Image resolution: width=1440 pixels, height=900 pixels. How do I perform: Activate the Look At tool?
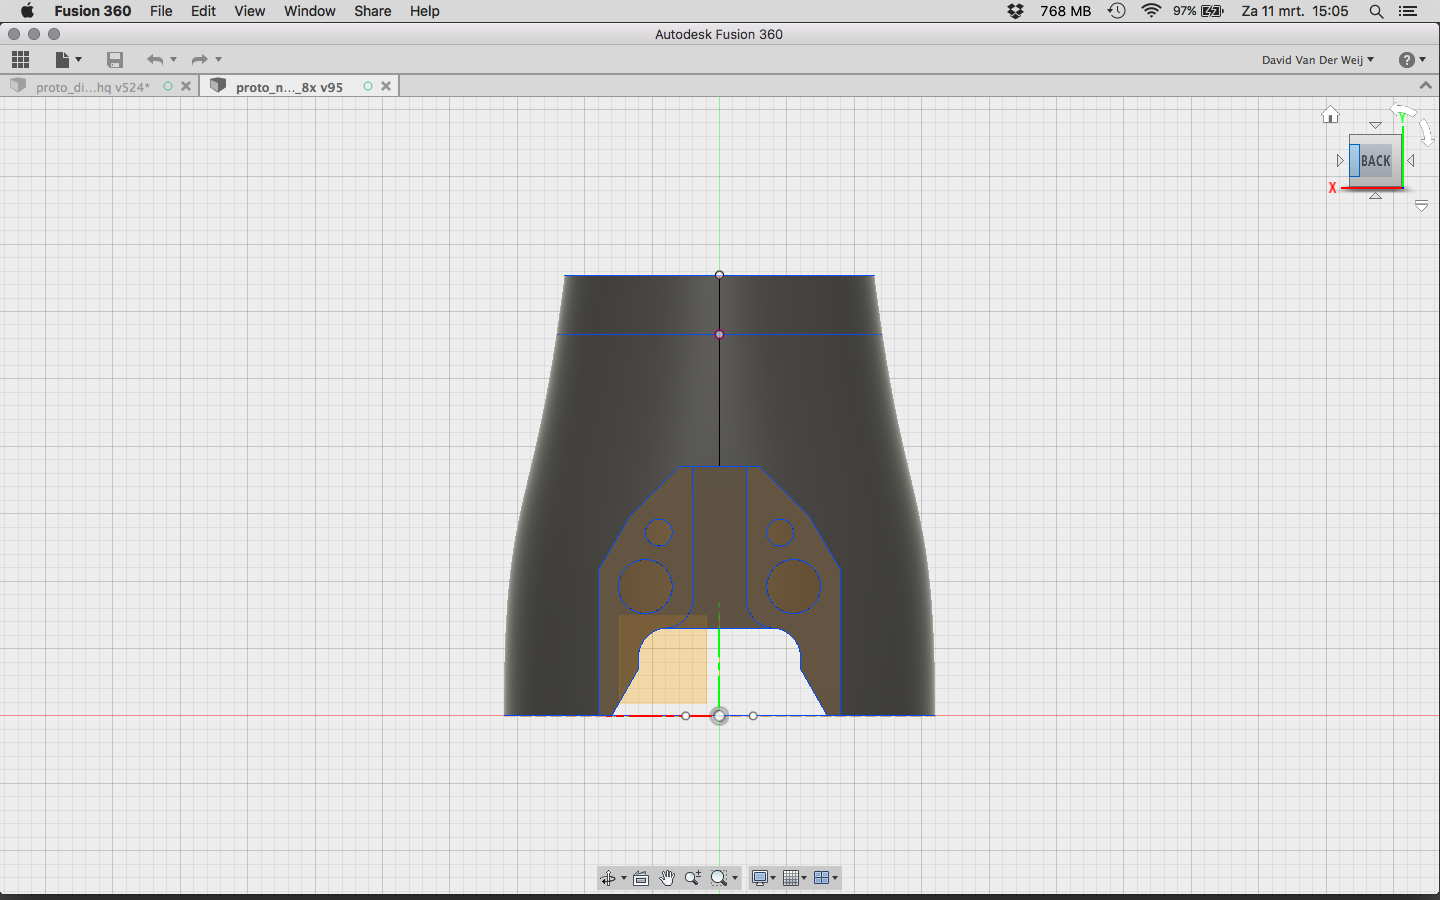point(641,878)
